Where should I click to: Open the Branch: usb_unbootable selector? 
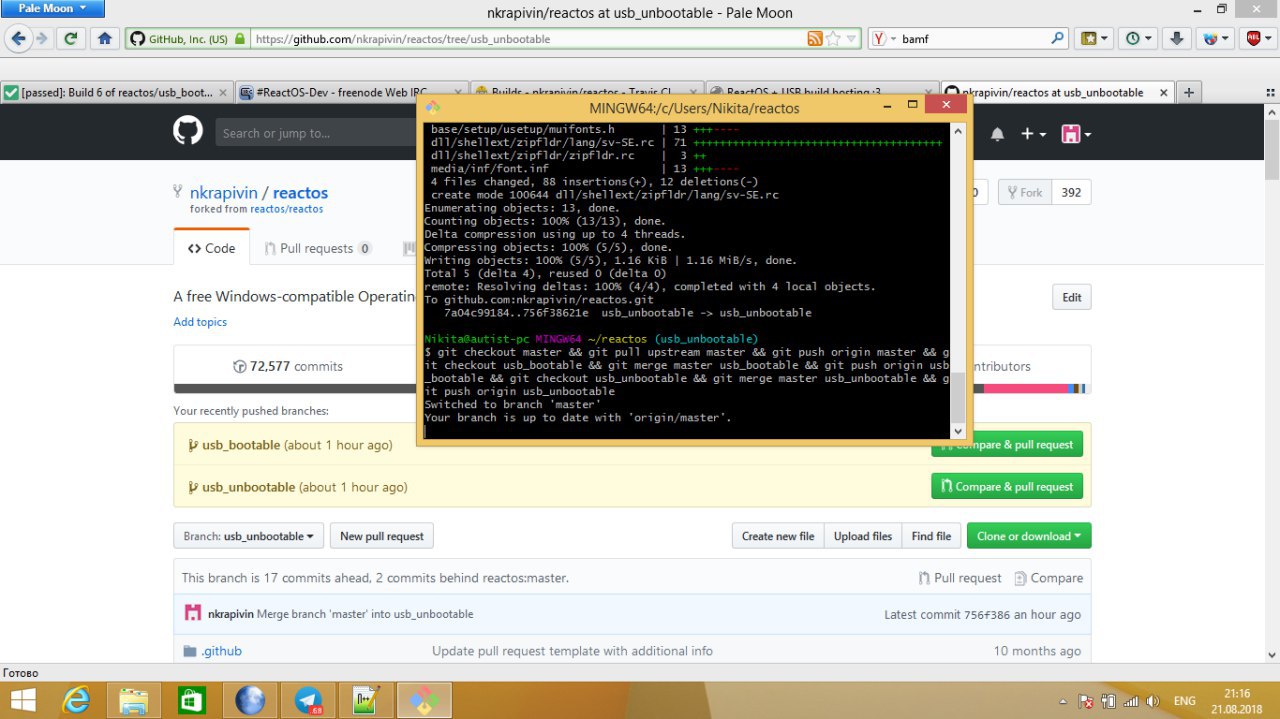[x=248, y=536]
